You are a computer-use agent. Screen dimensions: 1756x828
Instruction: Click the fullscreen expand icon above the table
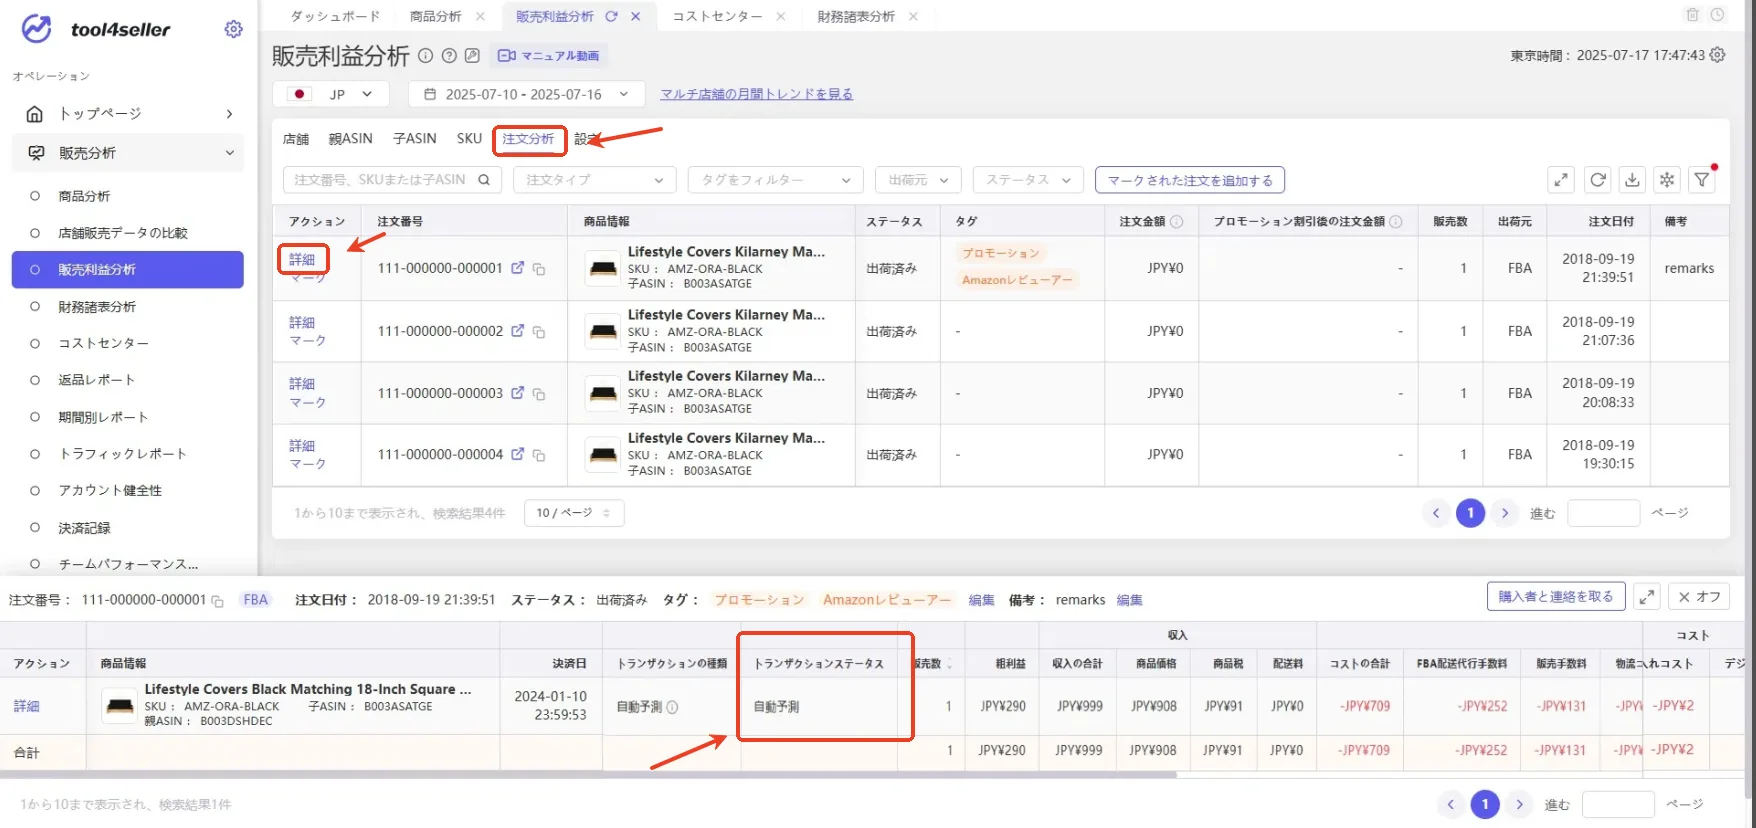1561,180
